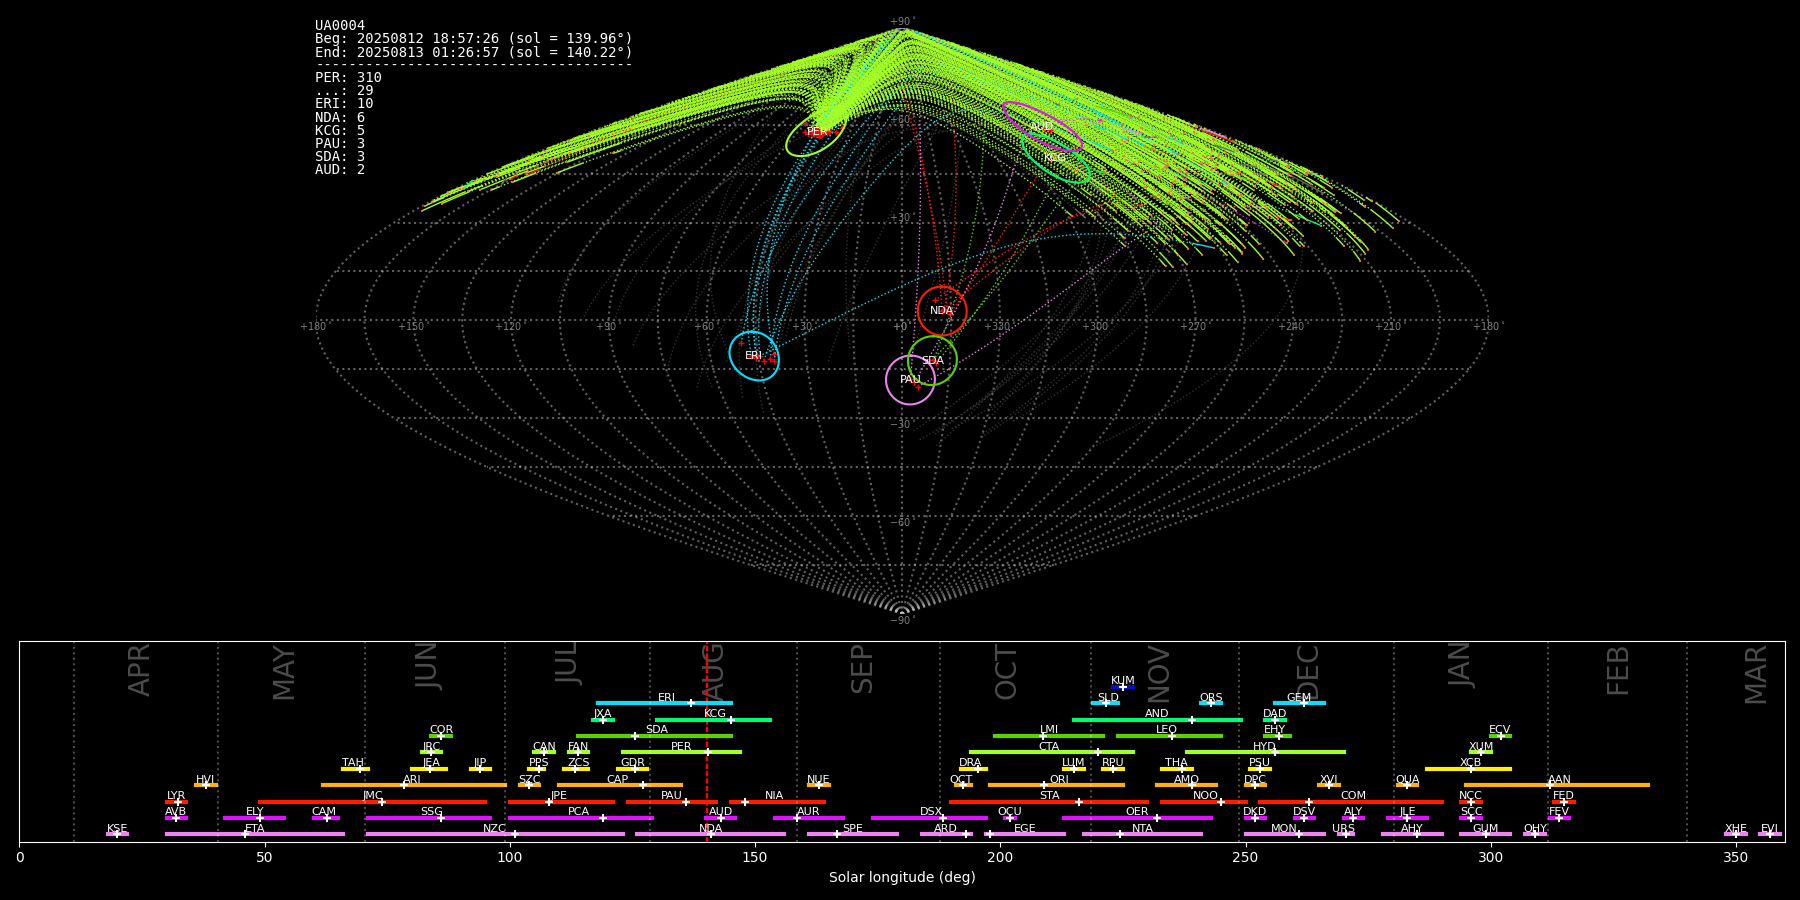Click the EVI shower label in the timeline
Screen dimensions: 1800x900
click(x=1769, y=828)
